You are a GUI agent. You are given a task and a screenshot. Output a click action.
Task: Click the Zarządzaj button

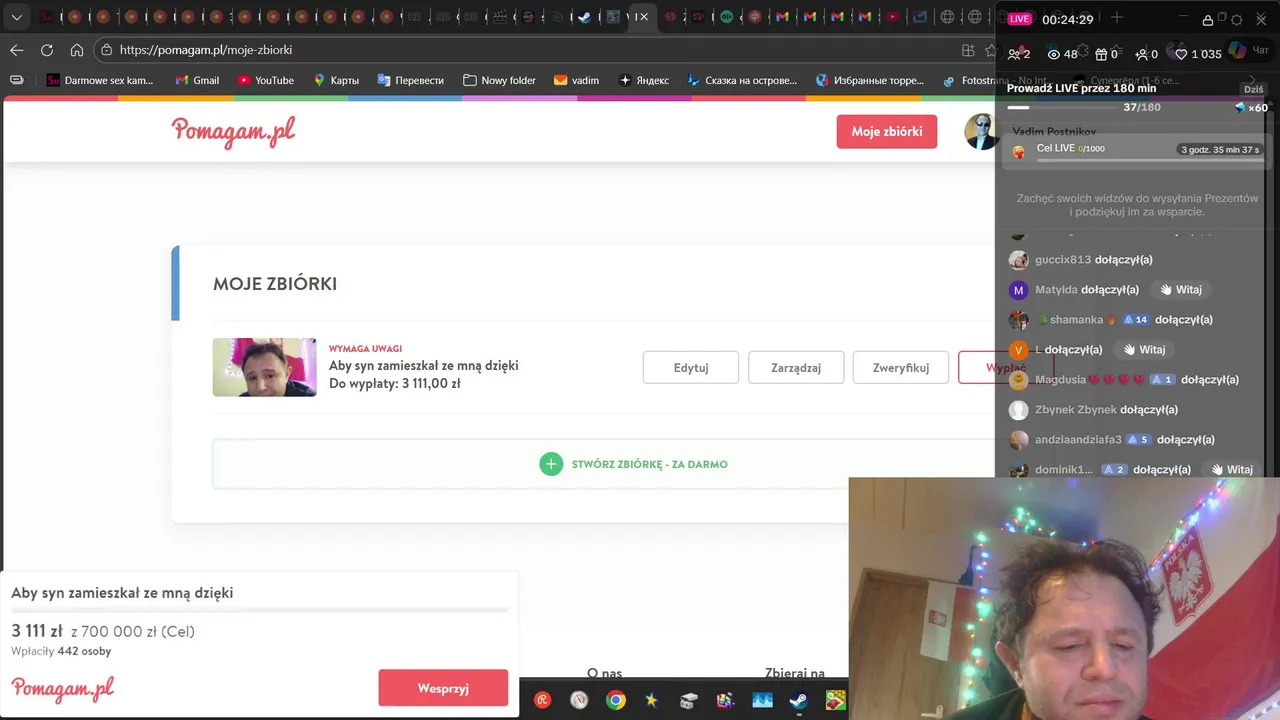coord(796,367)
